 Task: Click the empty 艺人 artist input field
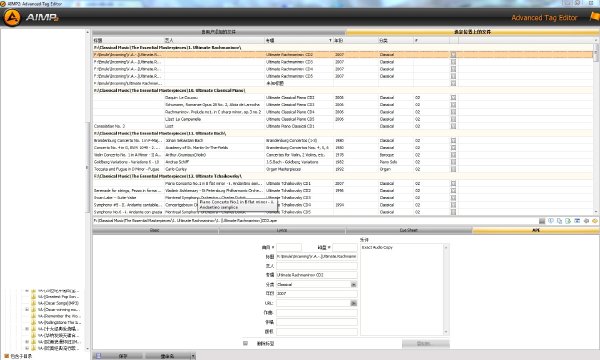point(317,266)
